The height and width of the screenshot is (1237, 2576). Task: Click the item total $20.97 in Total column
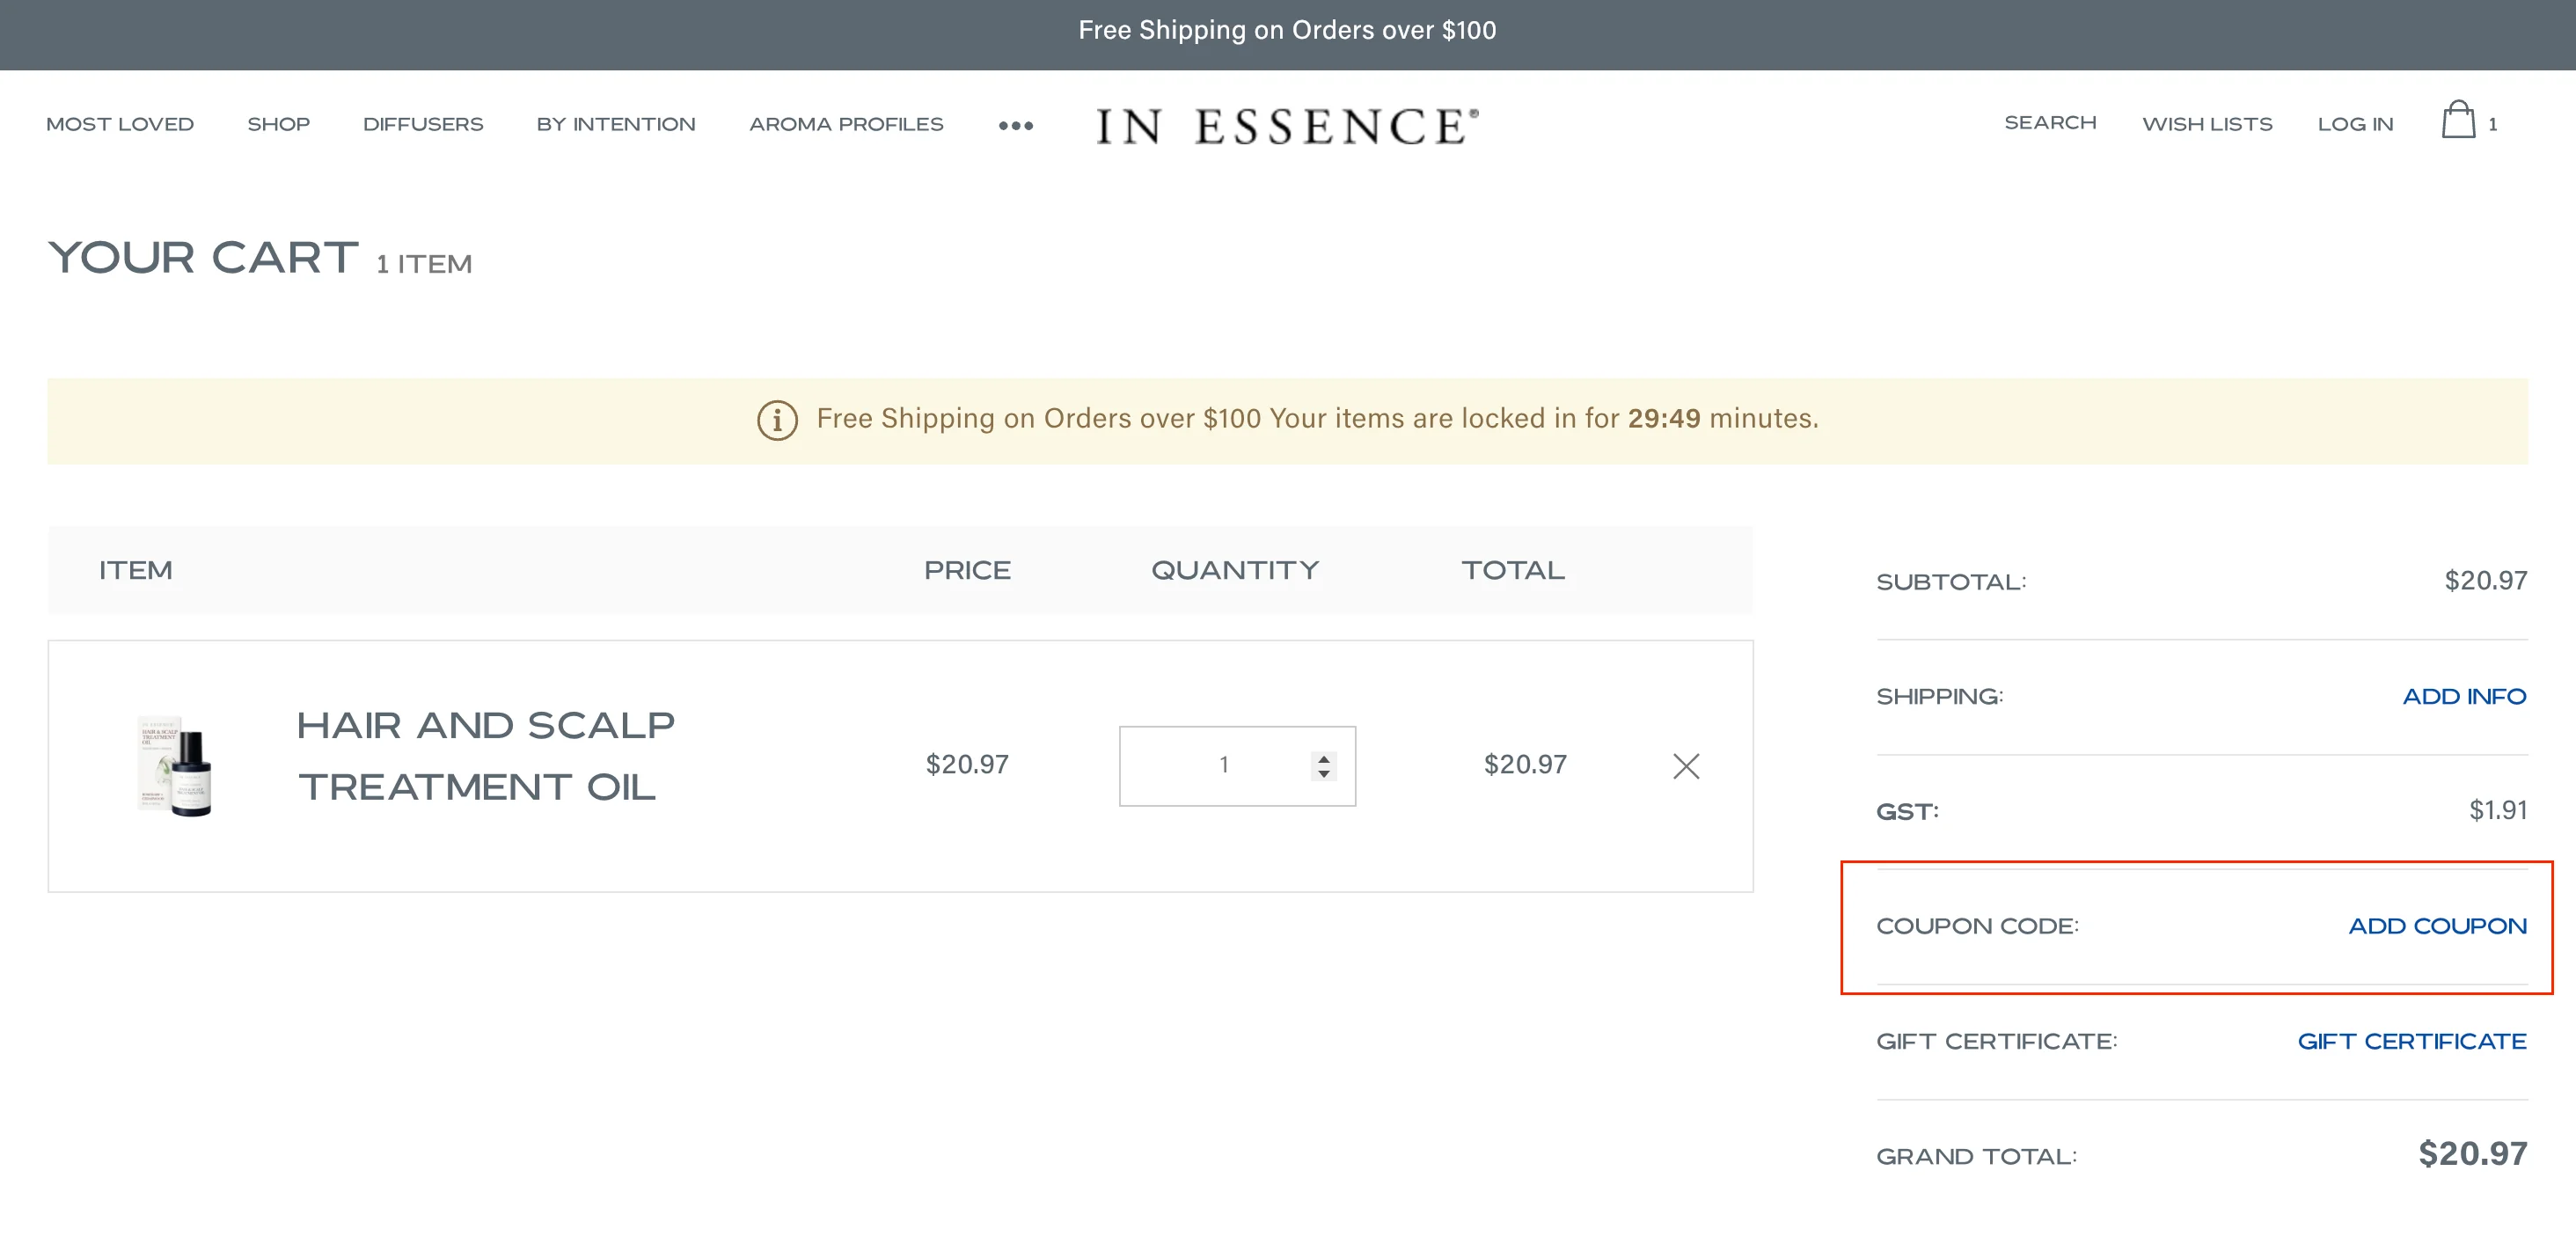click(1525, 764)
